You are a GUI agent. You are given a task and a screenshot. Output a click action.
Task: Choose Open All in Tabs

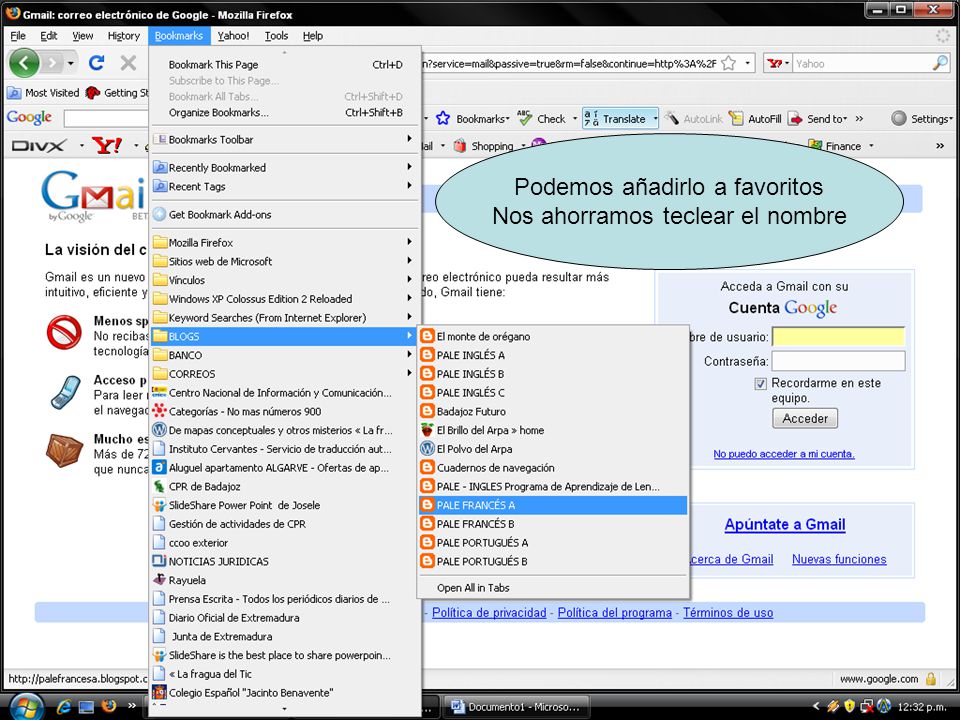pyautogui.click(x=553, y=588)
